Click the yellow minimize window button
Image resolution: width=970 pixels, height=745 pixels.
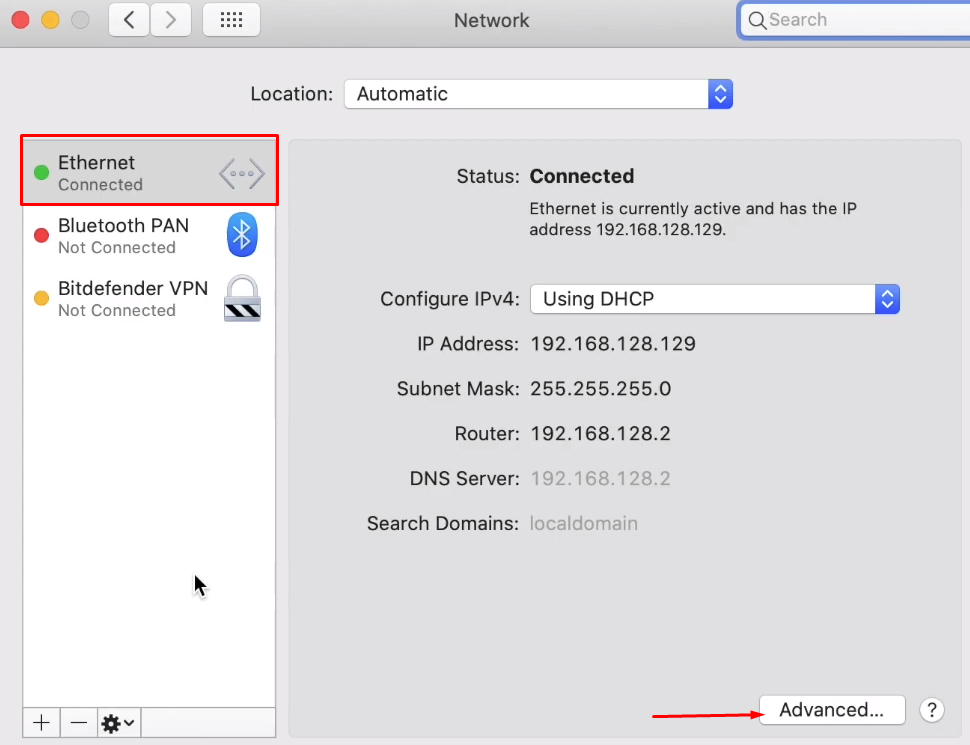coord(50,20)
